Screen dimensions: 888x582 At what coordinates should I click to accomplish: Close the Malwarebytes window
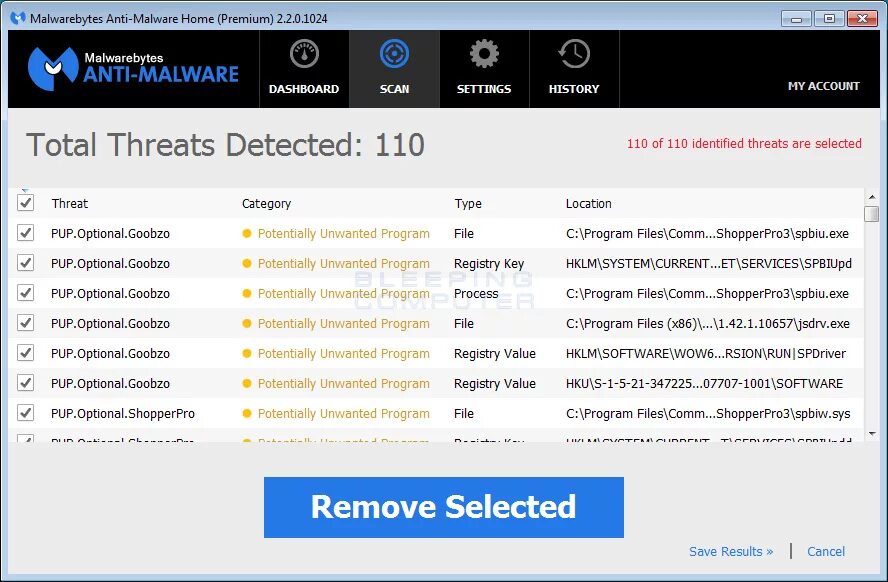(x=862, y=19)
